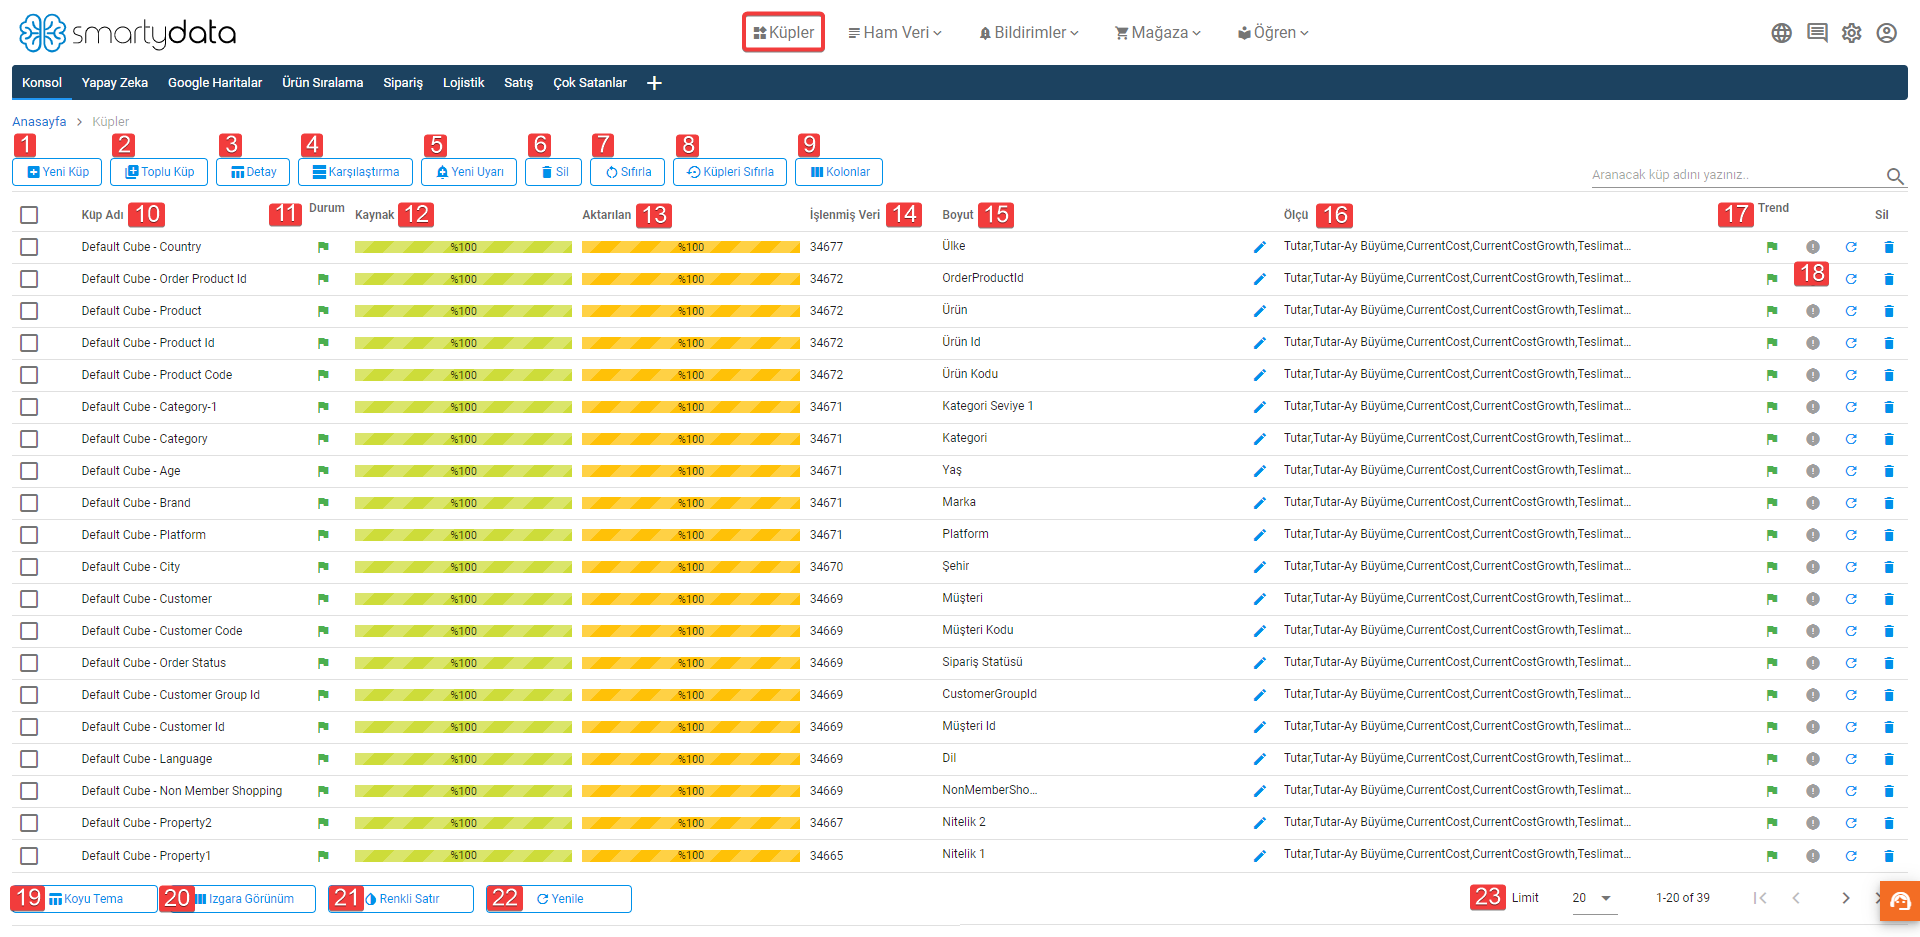Delete Default Cube - Country via trash icon
Screen dimensions: 1920x937
coord(1889,247)
